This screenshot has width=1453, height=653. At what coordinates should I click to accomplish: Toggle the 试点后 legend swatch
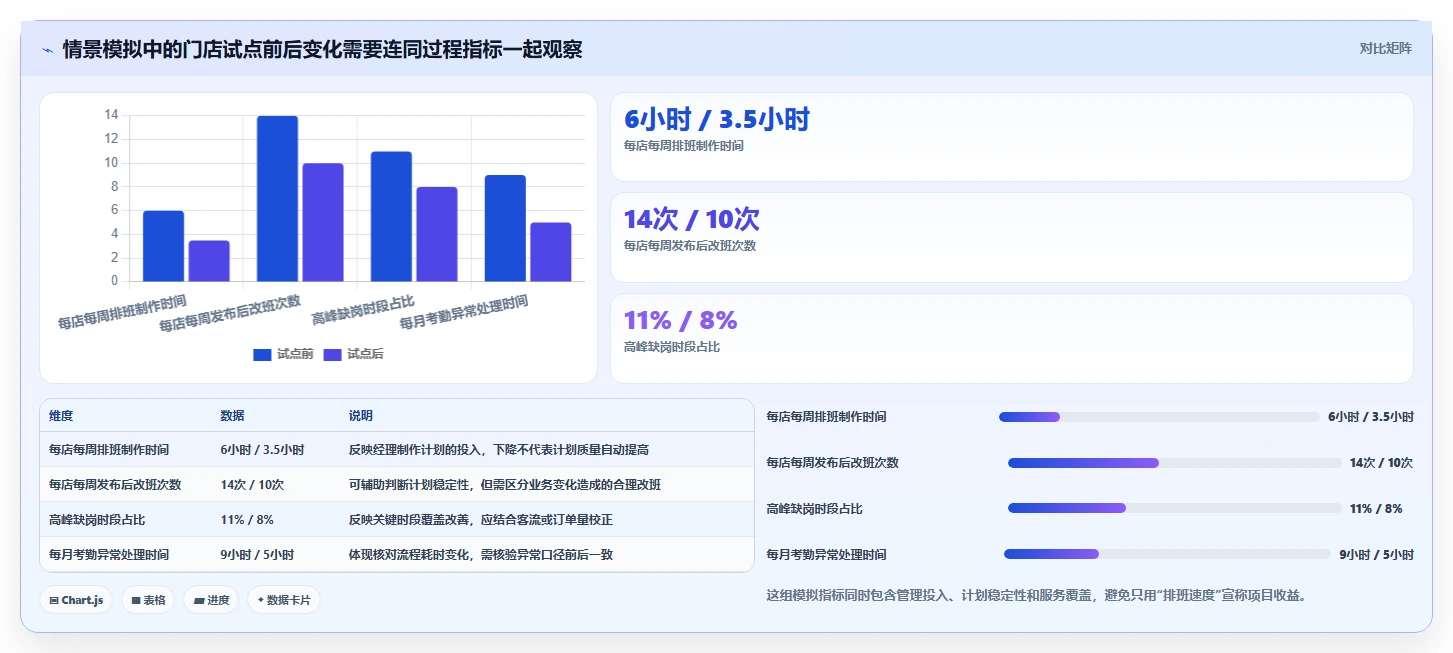(332, 354)
